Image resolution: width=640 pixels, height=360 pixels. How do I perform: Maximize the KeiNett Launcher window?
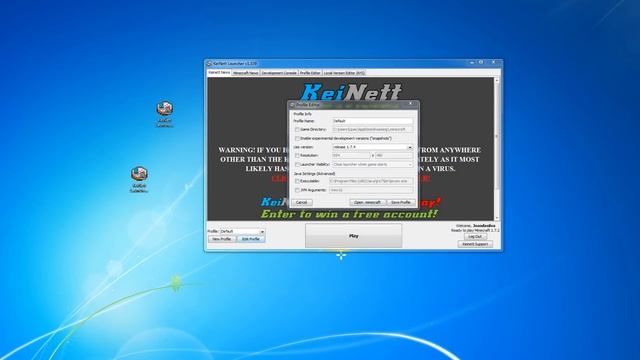pyautogui.click(x=481, y=62)
